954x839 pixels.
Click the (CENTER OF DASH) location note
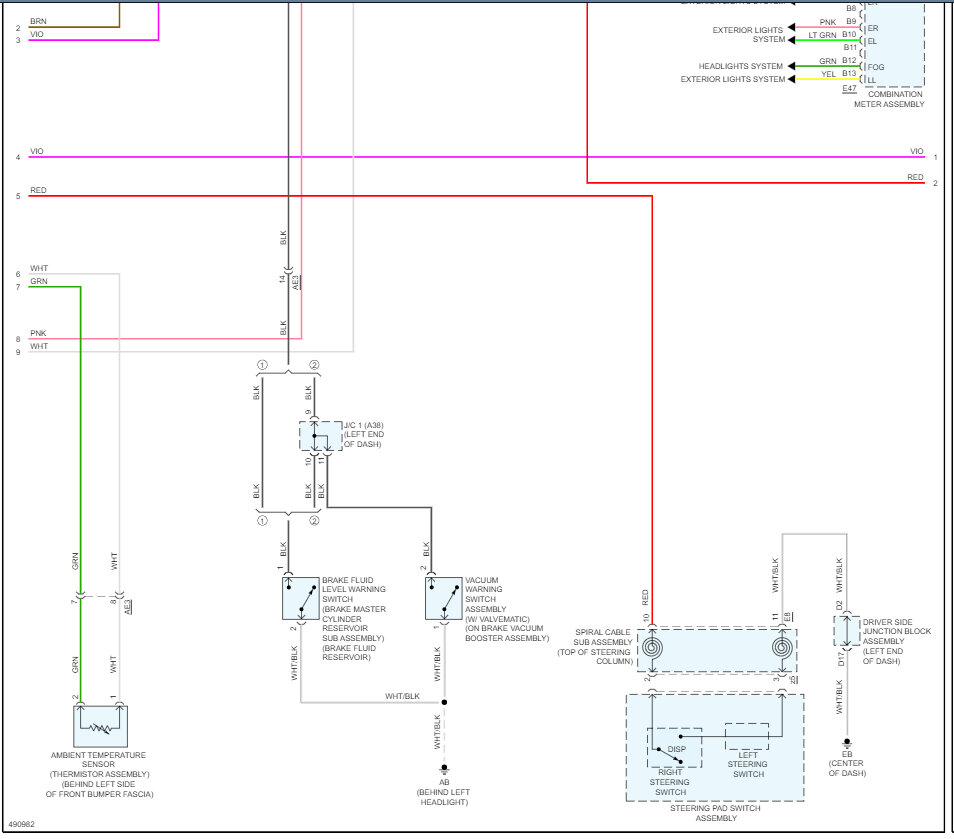846,768
